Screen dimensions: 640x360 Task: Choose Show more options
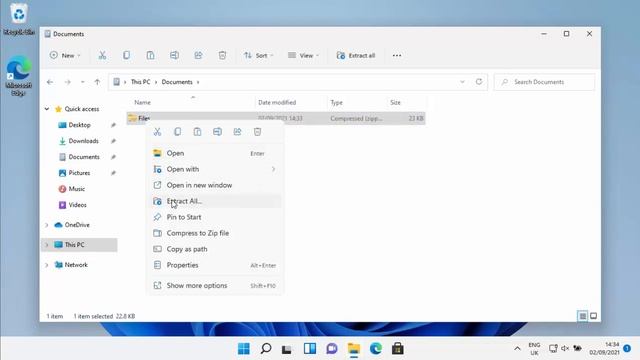pos(215,285)
